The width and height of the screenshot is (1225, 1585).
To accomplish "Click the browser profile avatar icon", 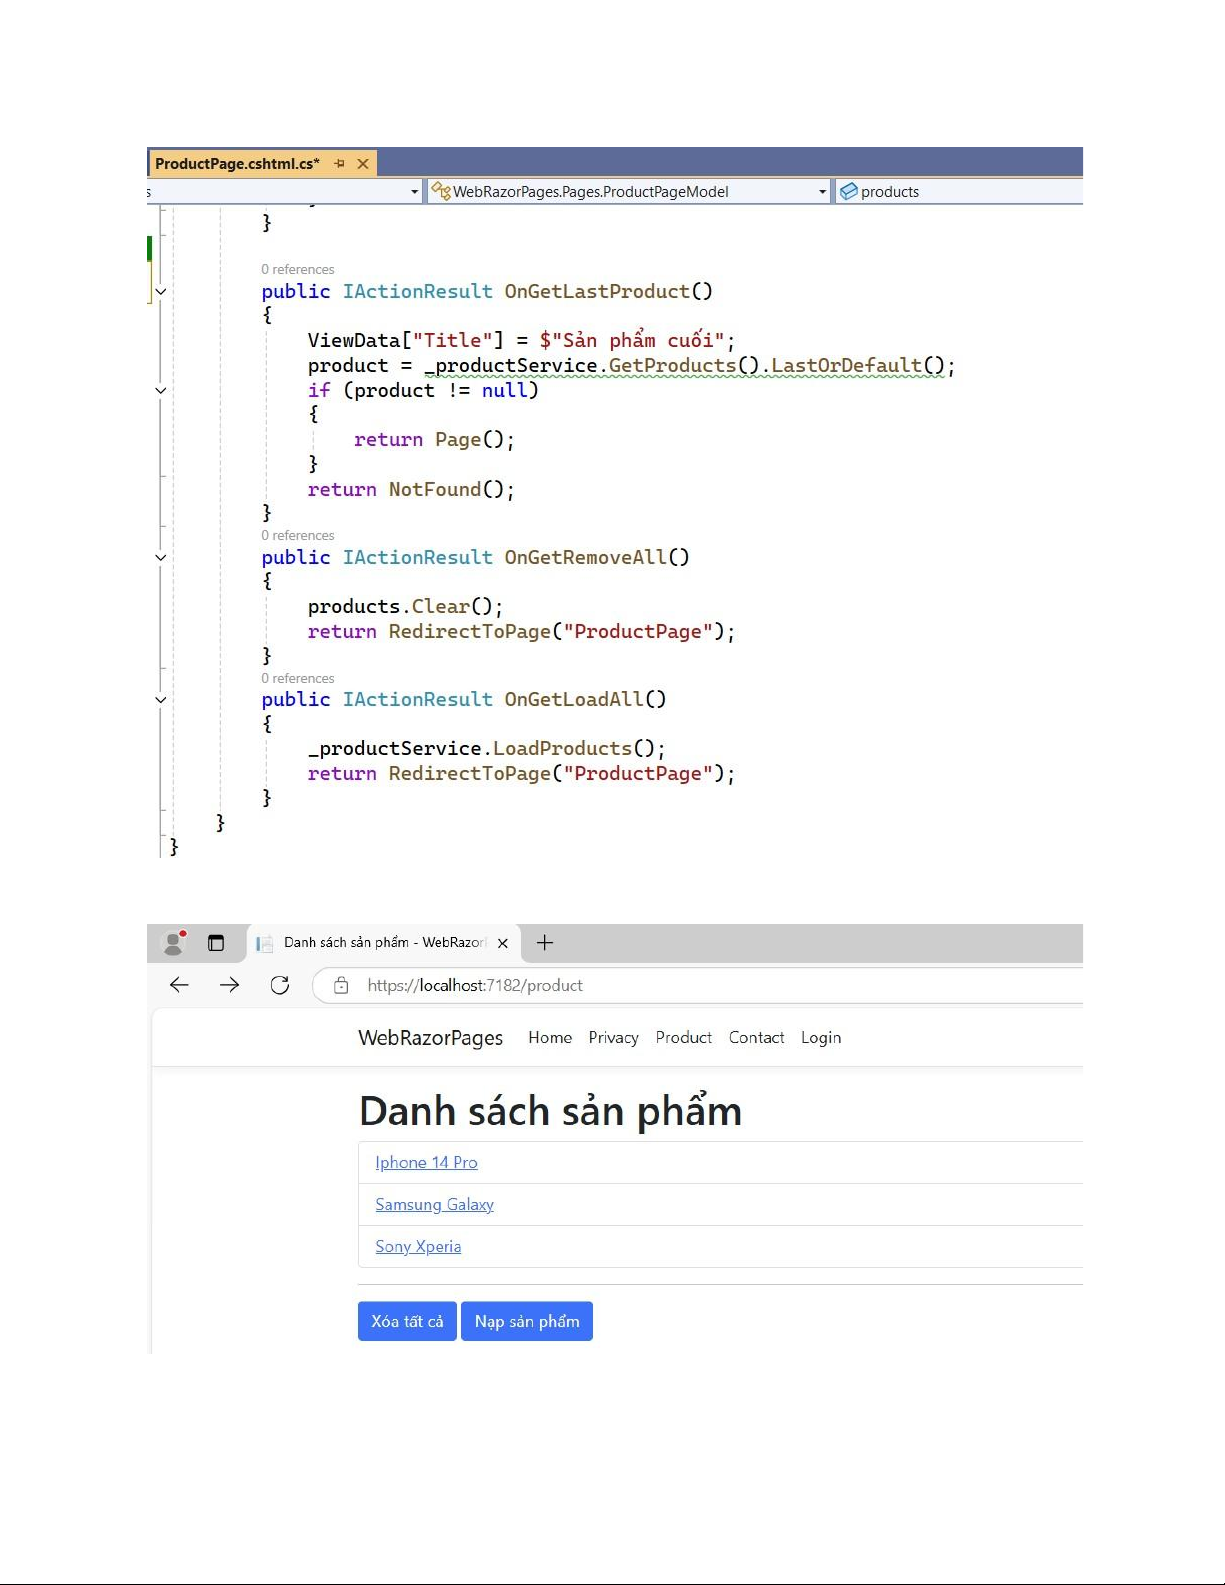I will tap(174, 943).
